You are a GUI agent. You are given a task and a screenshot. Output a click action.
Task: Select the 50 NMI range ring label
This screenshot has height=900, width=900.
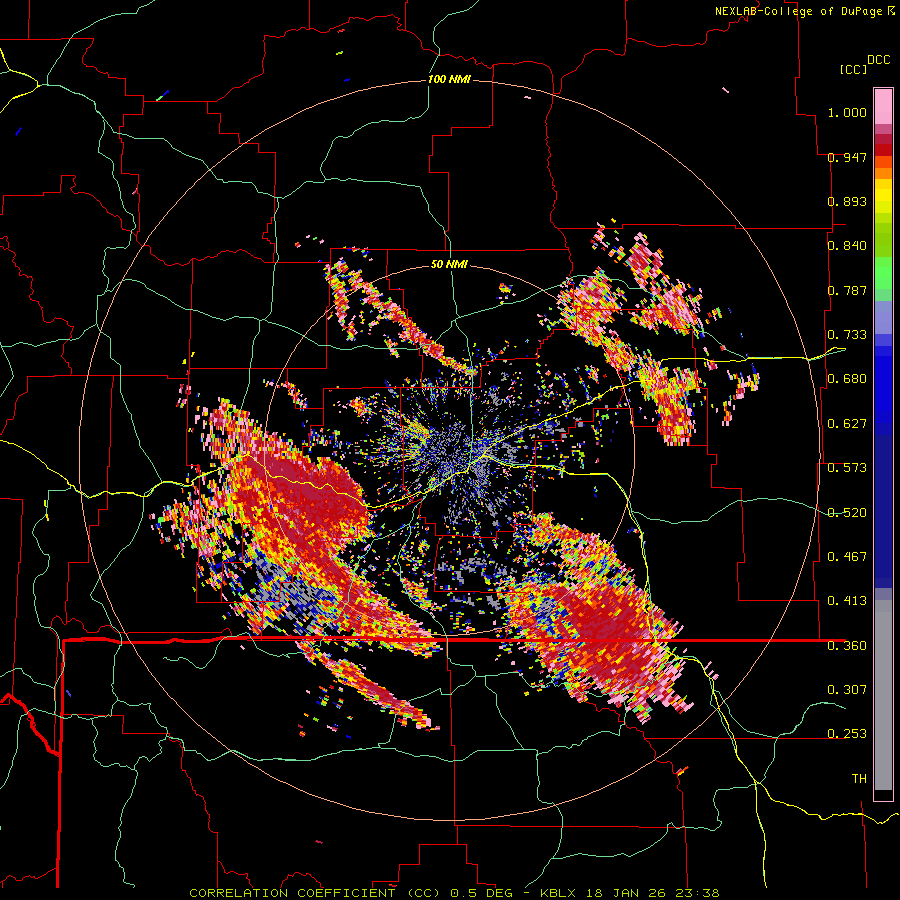[449, 265]
